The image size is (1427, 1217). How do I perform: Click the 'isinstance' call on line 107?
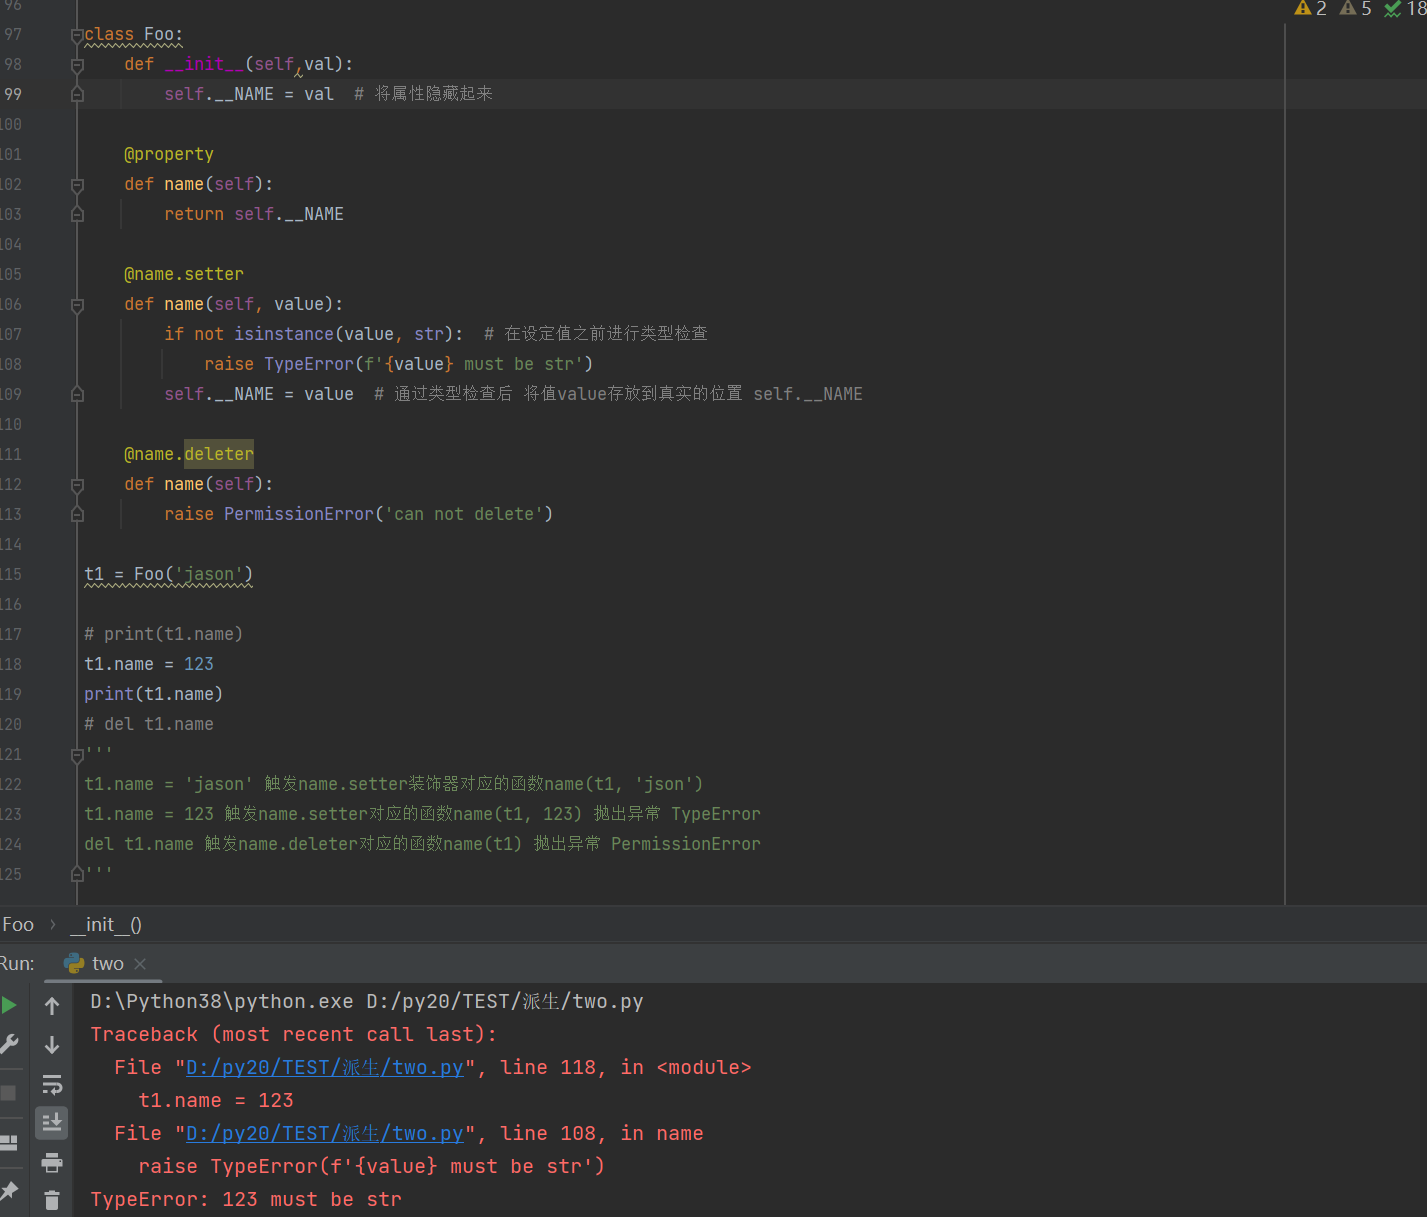(x=284, y=334)
